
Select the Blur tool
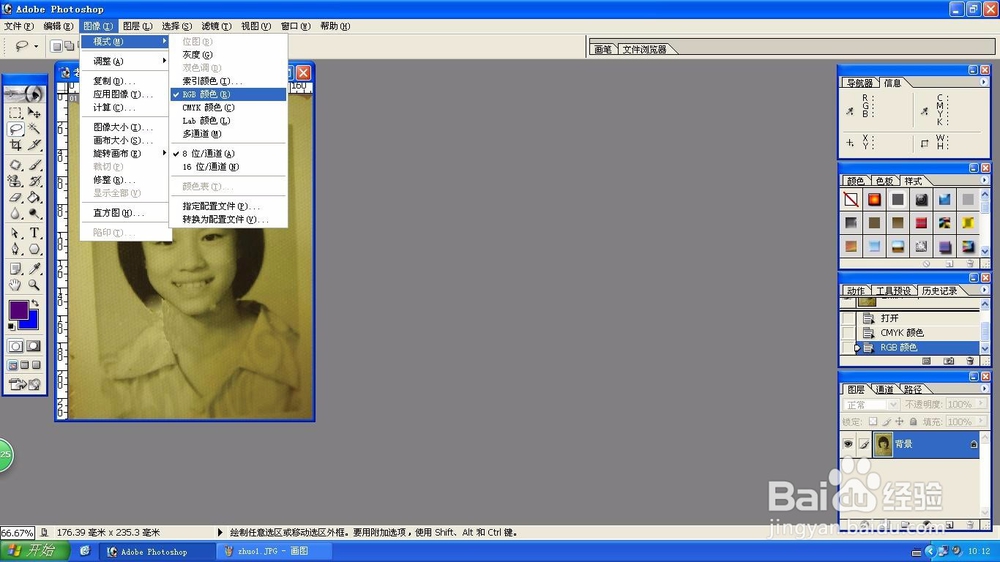tap(16, 214)
